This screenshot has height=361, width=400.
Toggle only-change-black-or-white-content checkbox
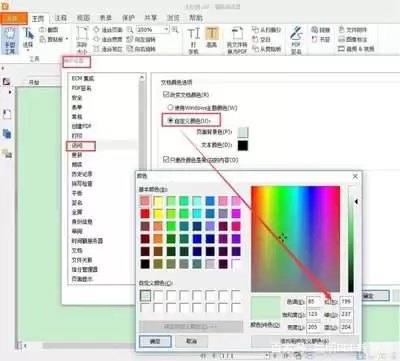166,160
